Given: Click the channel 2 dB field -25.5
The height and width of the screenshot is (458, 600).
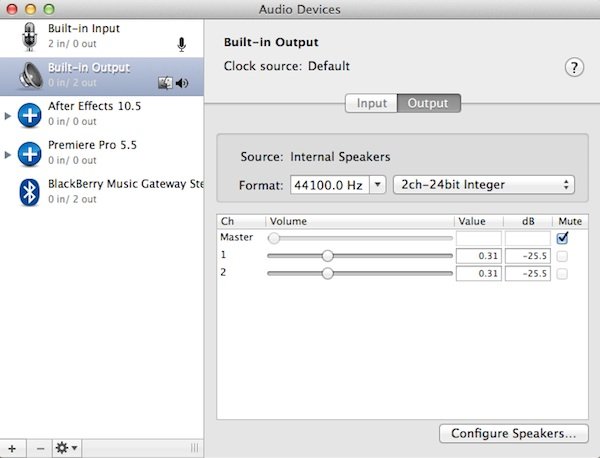Looking at the screenshot, I should (x=528, y=274).
